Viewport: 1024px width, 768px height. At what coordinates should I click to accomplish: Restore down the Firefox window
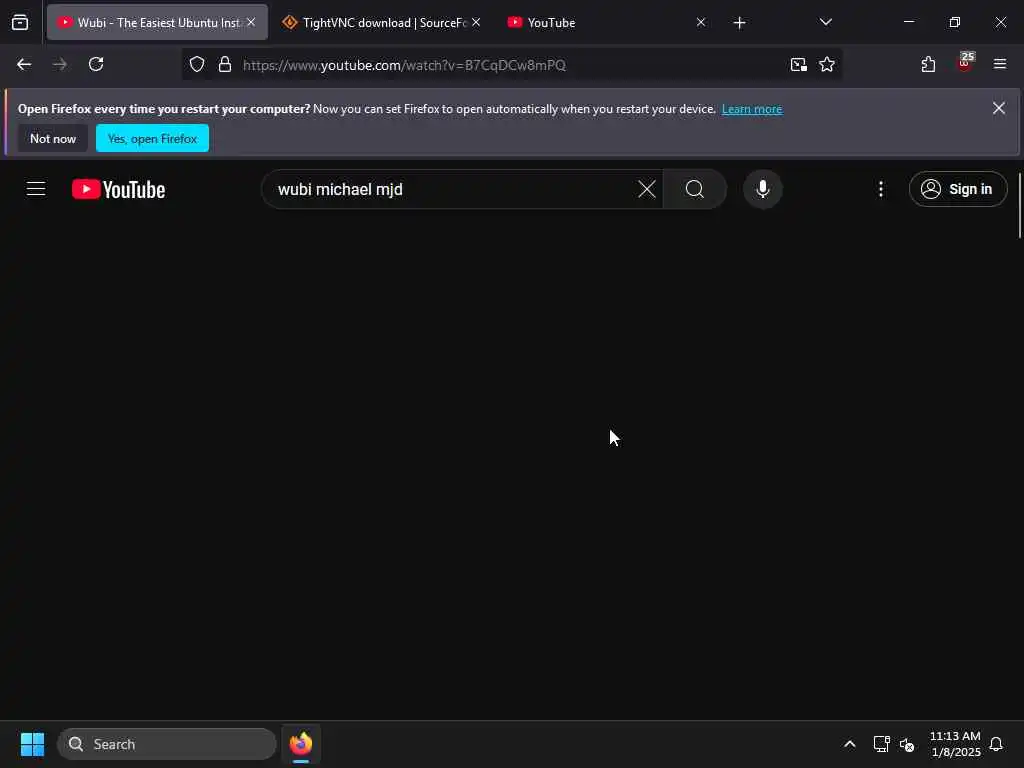(954, 22)
